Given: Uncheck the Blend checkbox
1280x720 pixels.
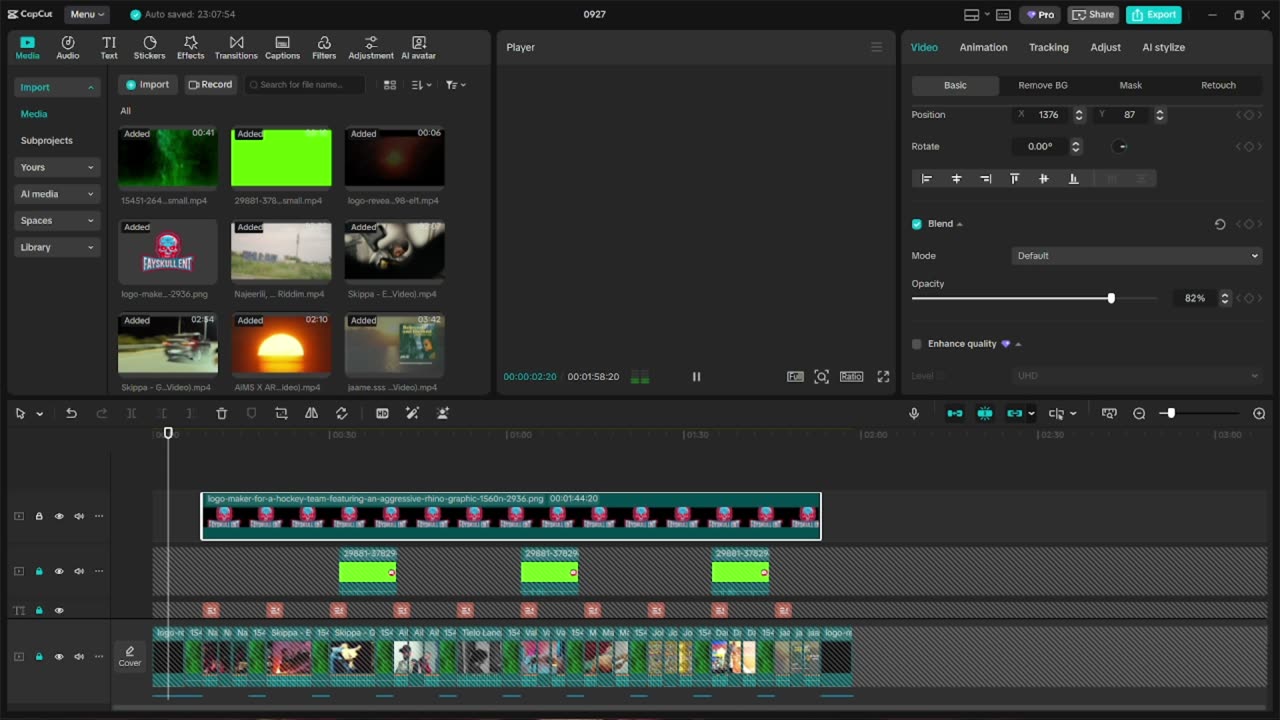Looking at the screenshot, I should click(x=917, y=224).
